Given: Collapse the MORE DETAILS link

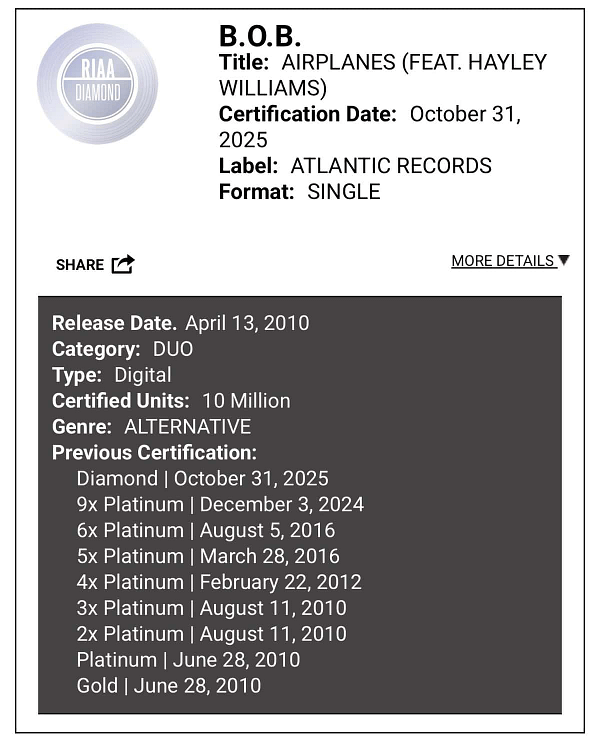Looking at the screenshot, I should [x=502, y=261].
